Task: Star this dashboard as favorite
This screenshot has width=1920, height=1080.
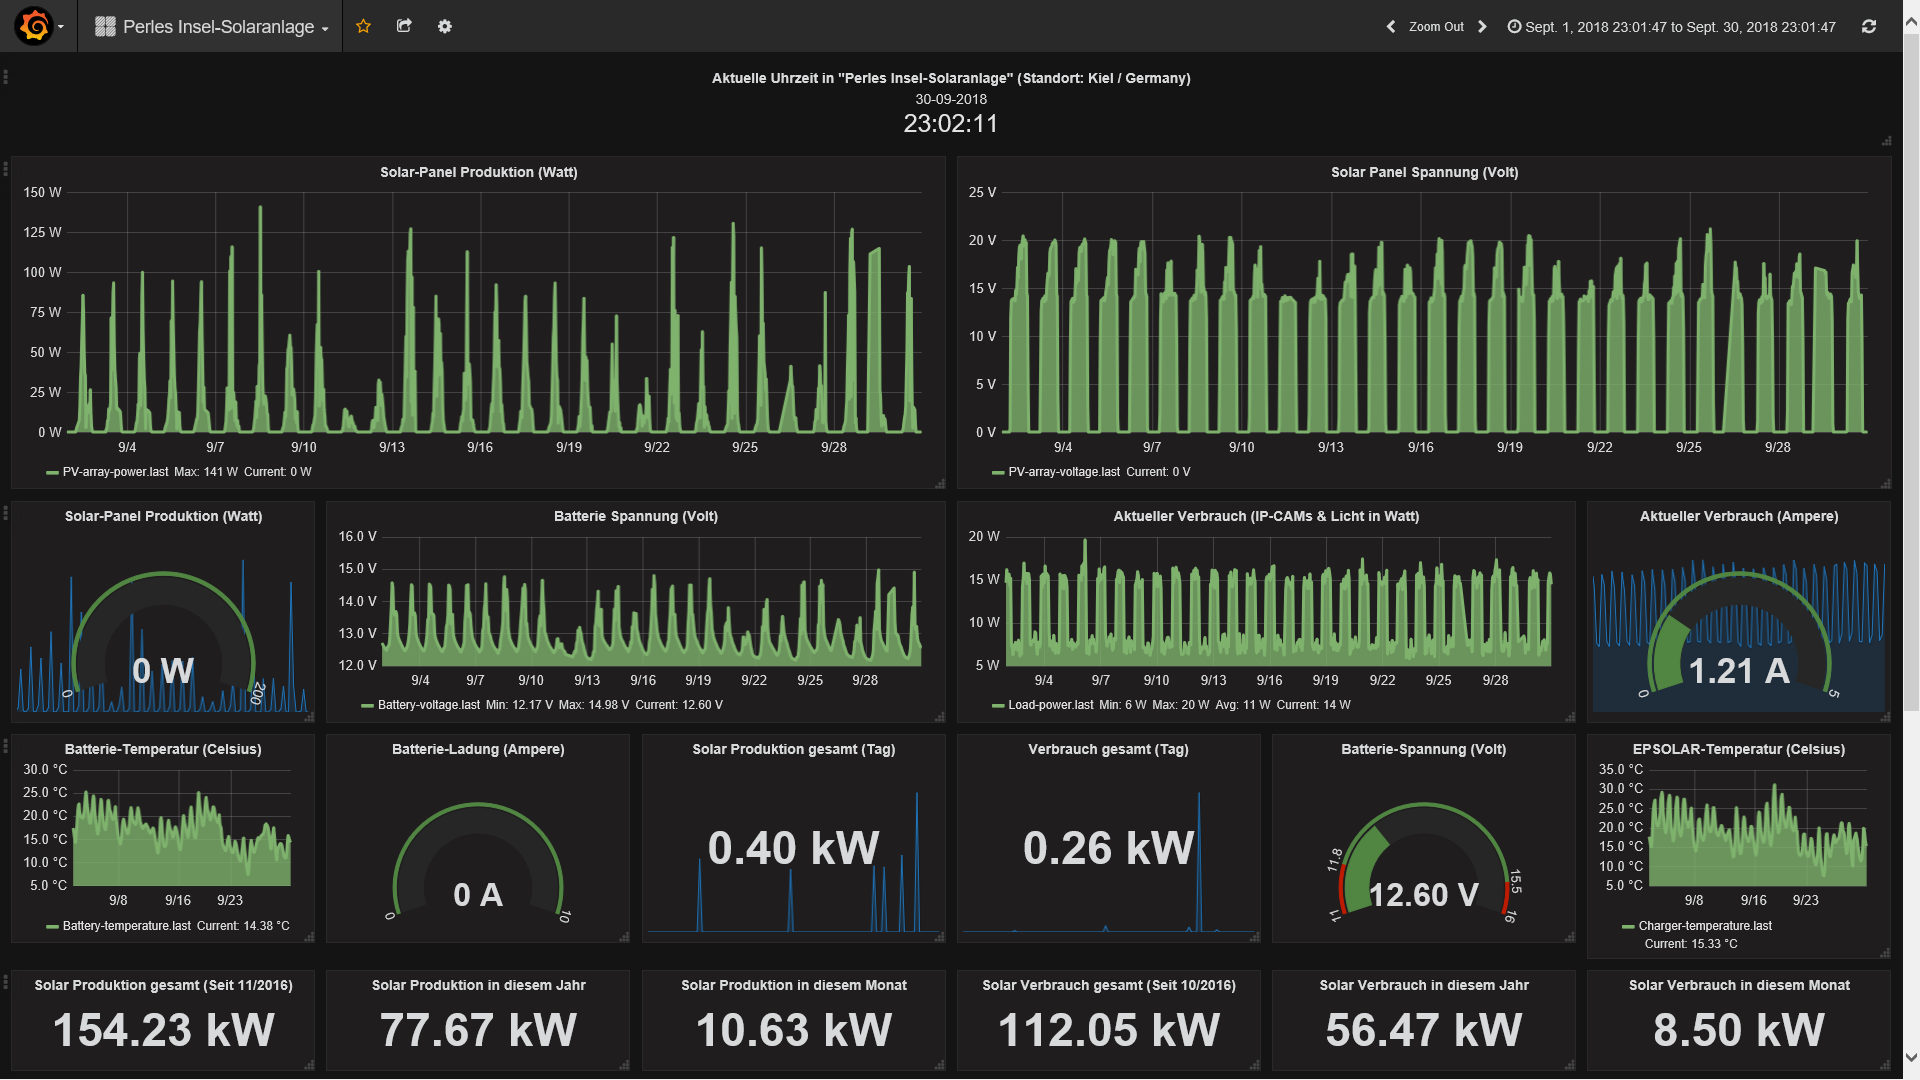Action: (363, 26)
